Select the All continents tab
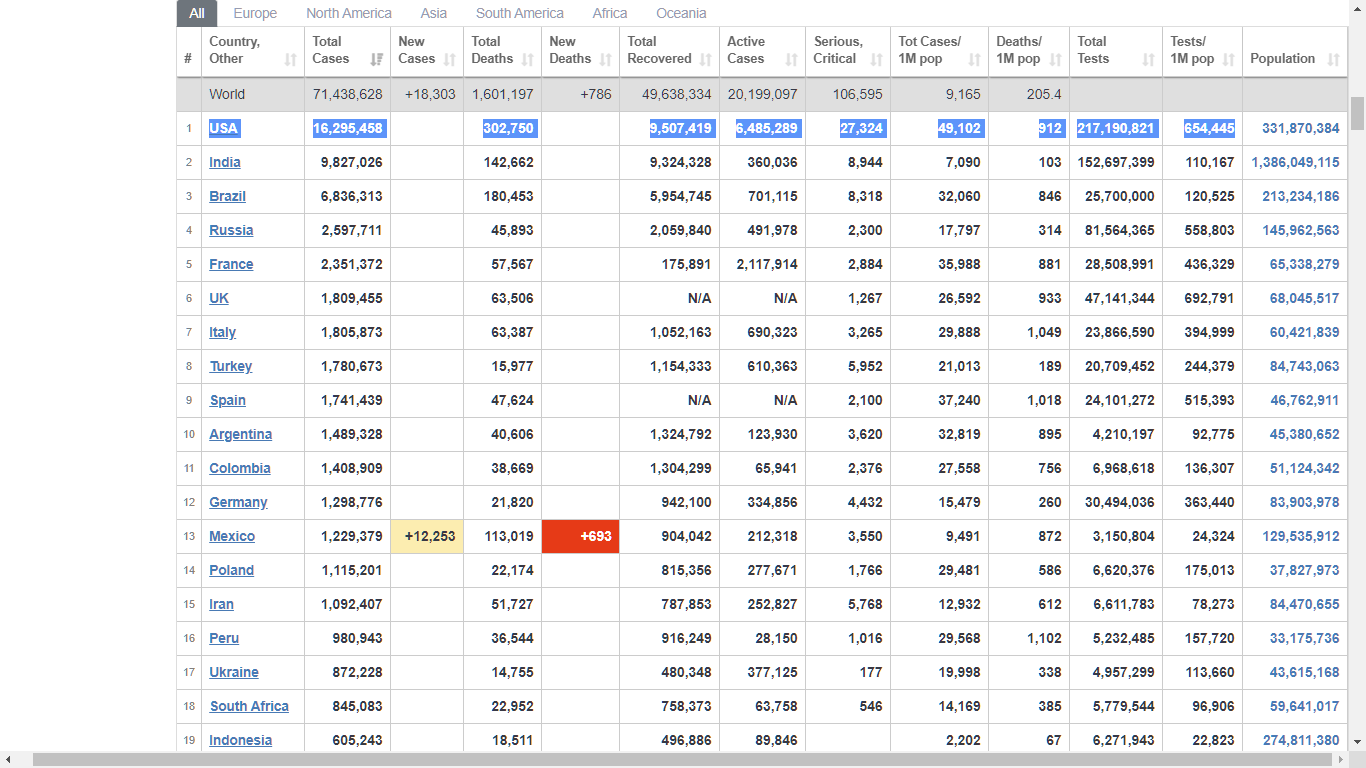The image size is (1366, 768). 197,13
